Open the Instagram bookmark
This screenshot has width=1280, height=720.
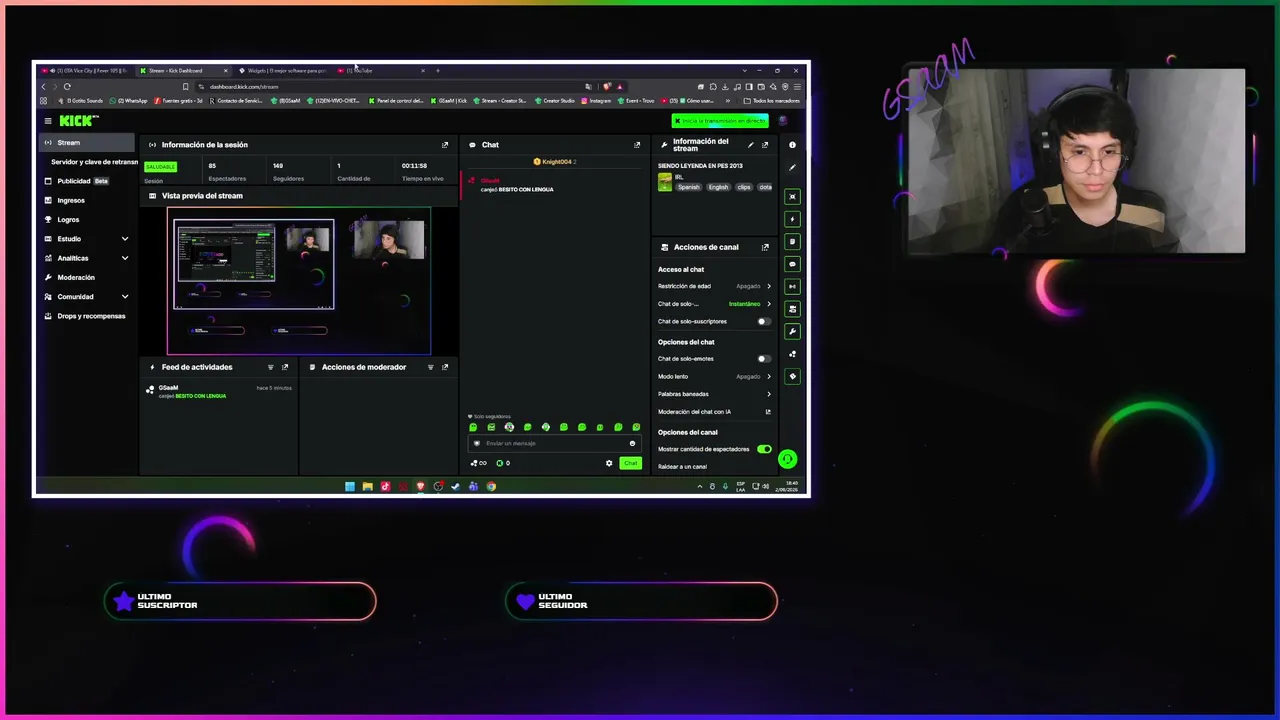pyautogui.click(x=596, y=101)
